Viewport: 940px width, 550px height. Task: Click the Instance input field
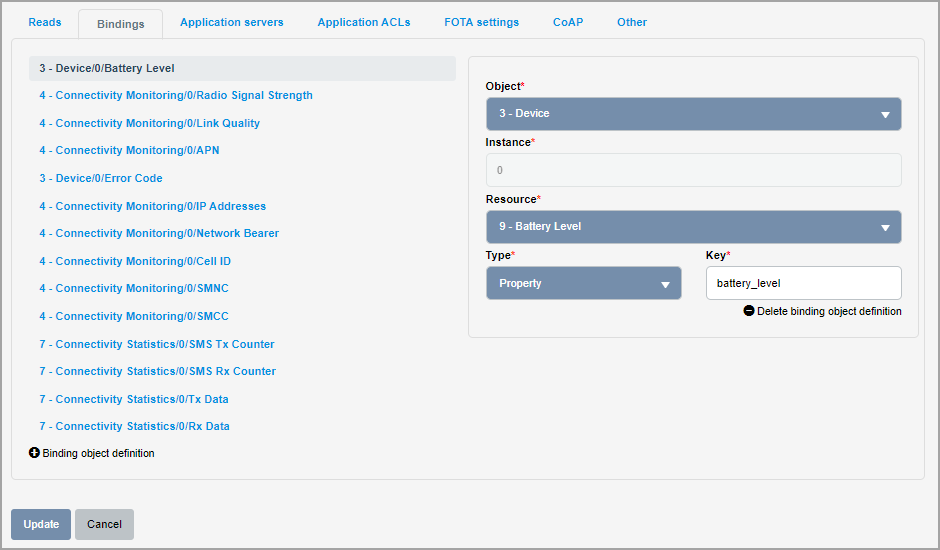coord(694,170)
